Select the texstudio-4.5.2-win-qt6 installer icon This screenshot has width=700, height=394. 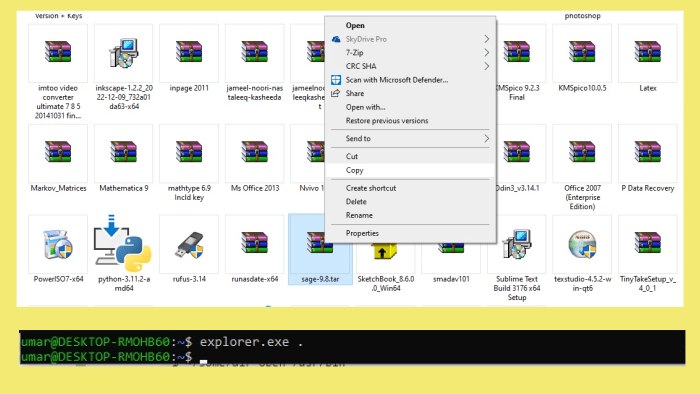click(582, 245)
